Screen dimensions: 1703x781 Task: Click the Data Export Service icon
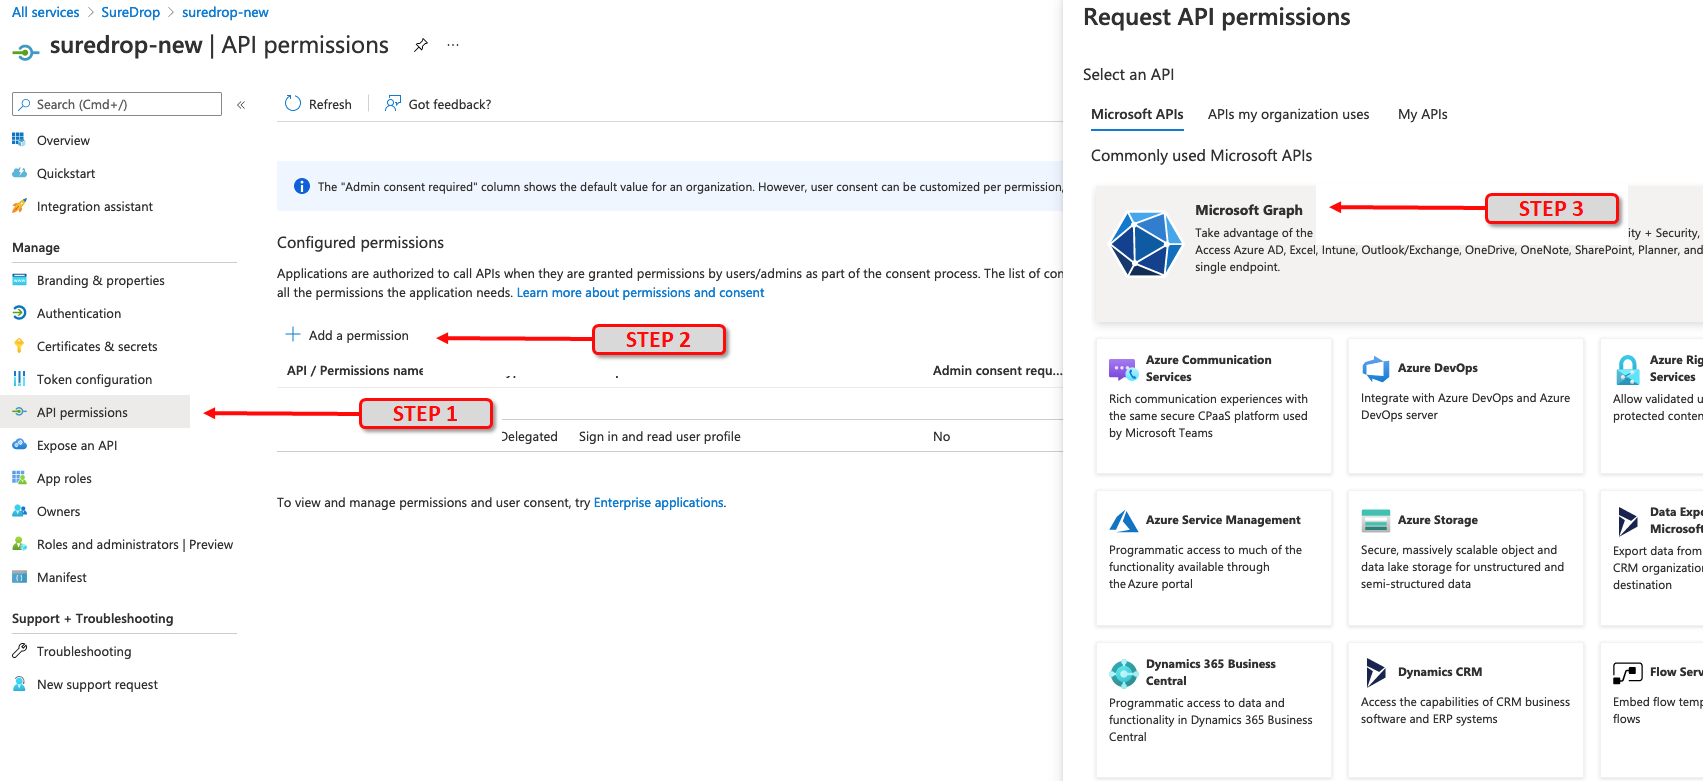click(1628, 521)
